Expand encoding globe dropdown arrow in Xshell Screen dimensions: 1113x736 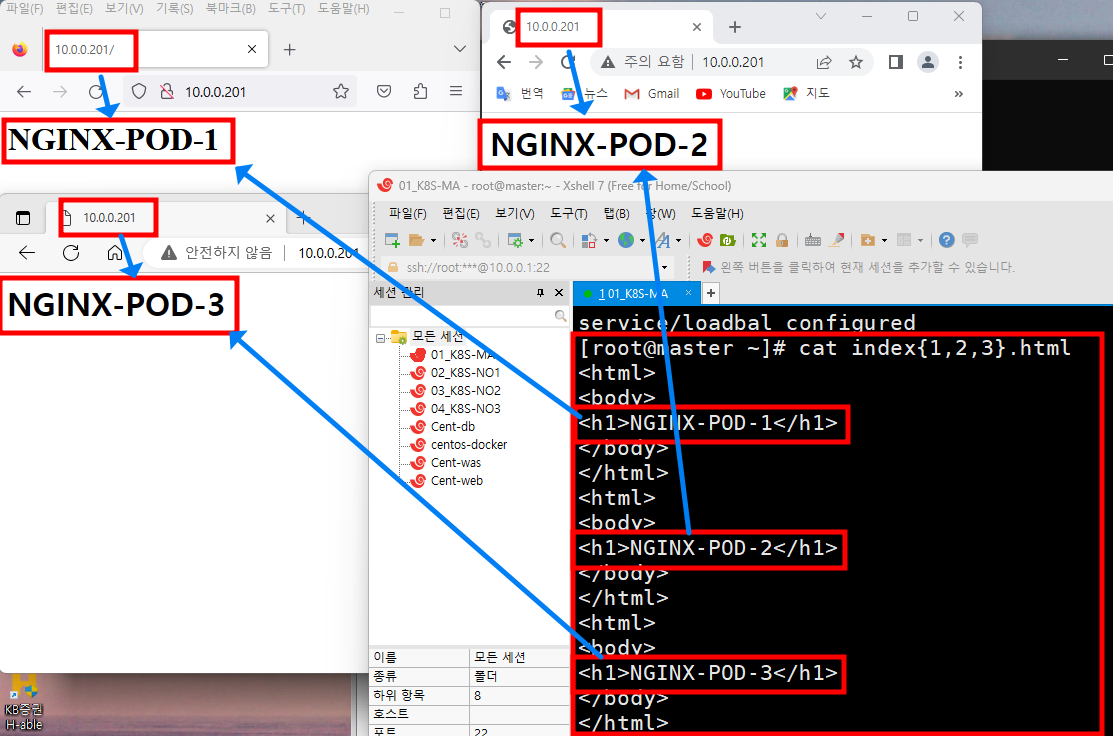coord(642,241)
